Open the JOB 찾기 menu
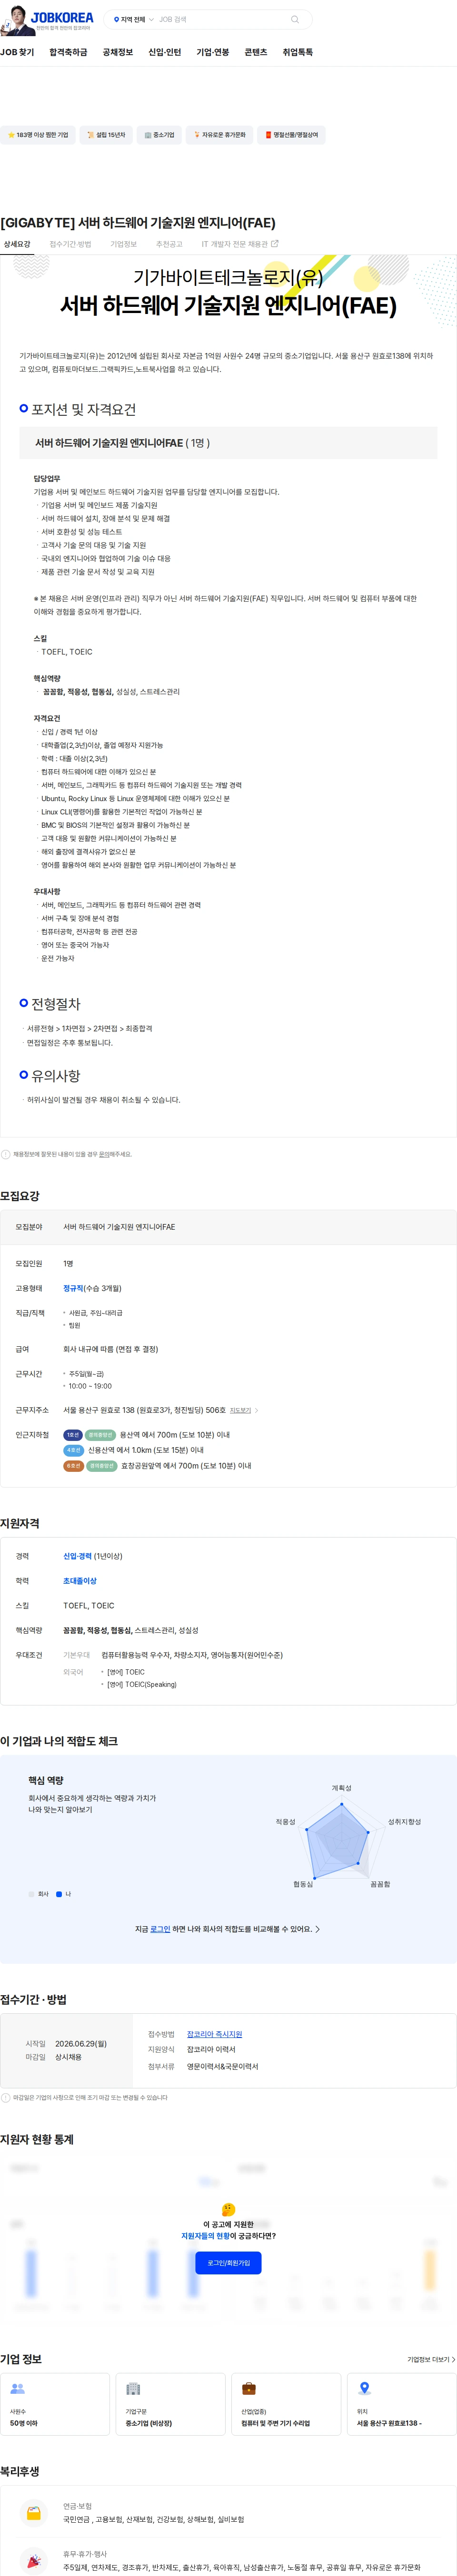 click(17, 52)
